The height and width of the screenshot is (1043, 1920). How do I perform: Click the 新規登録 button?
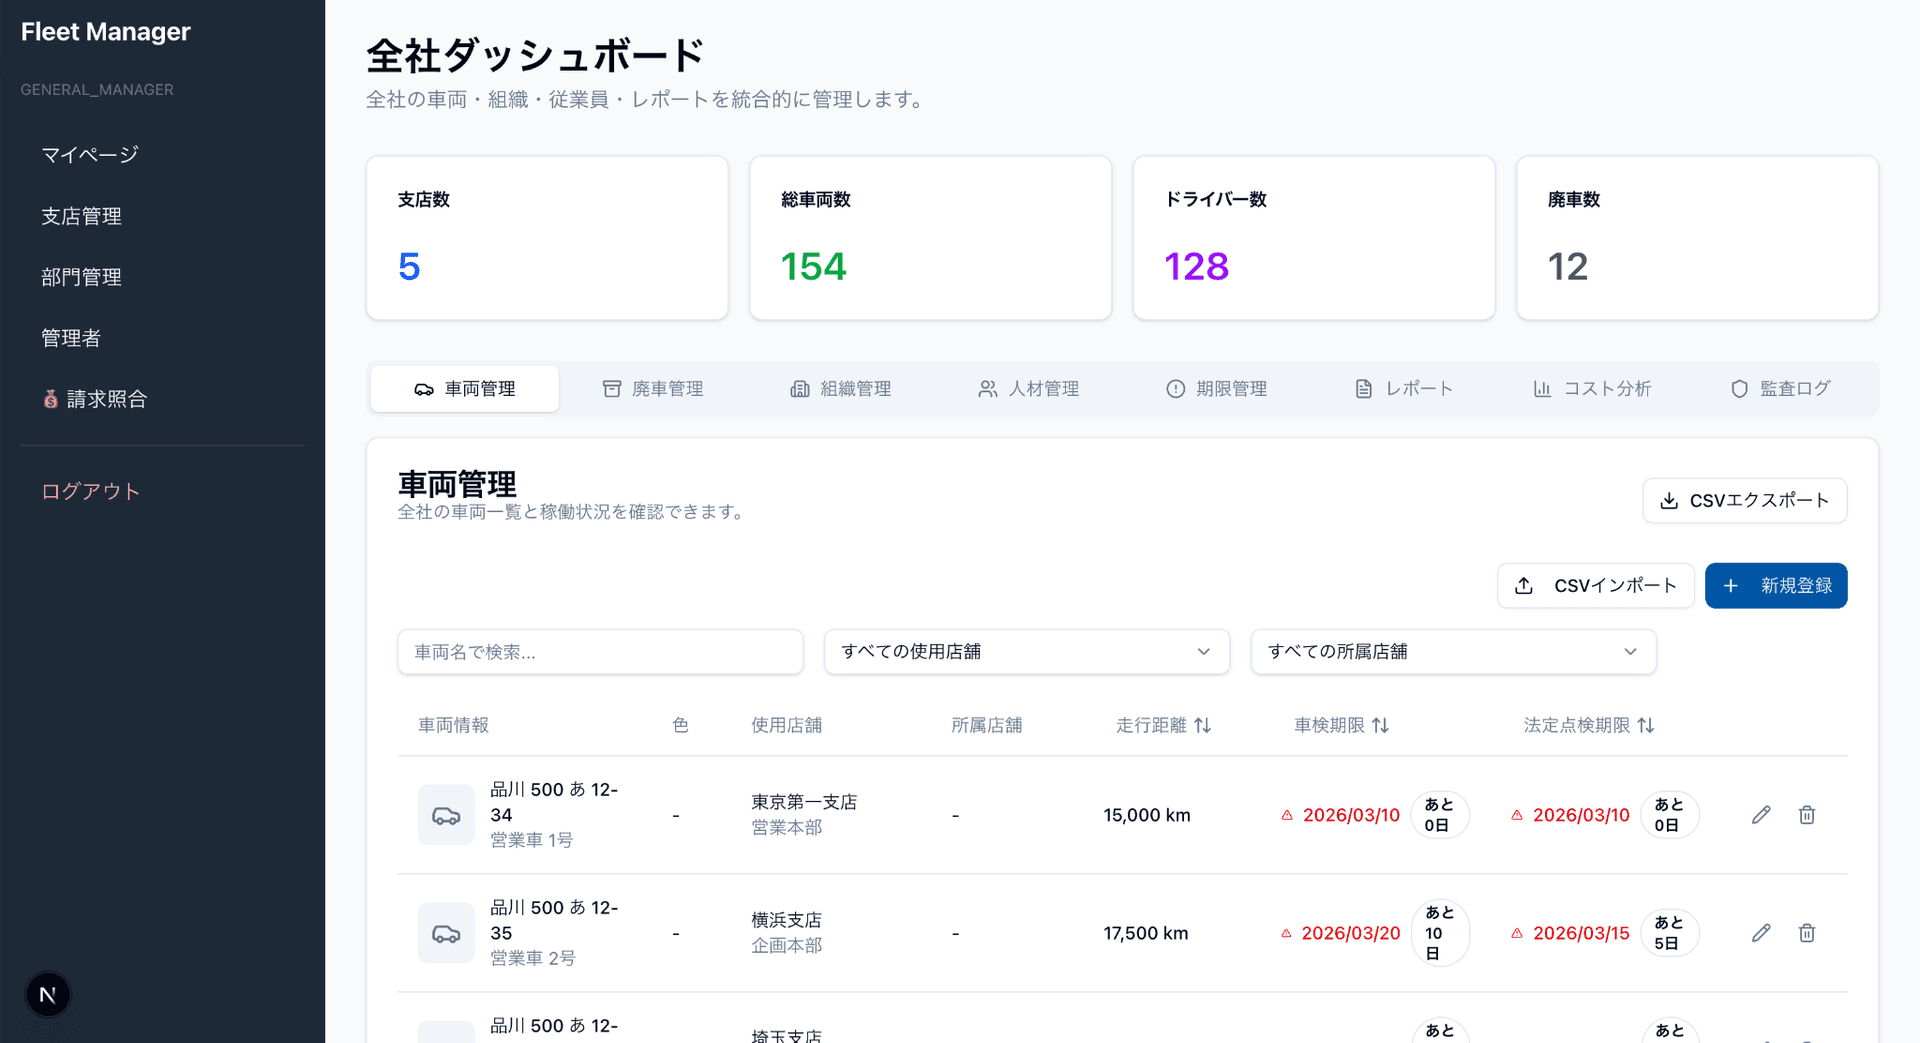pos(1776,585)
